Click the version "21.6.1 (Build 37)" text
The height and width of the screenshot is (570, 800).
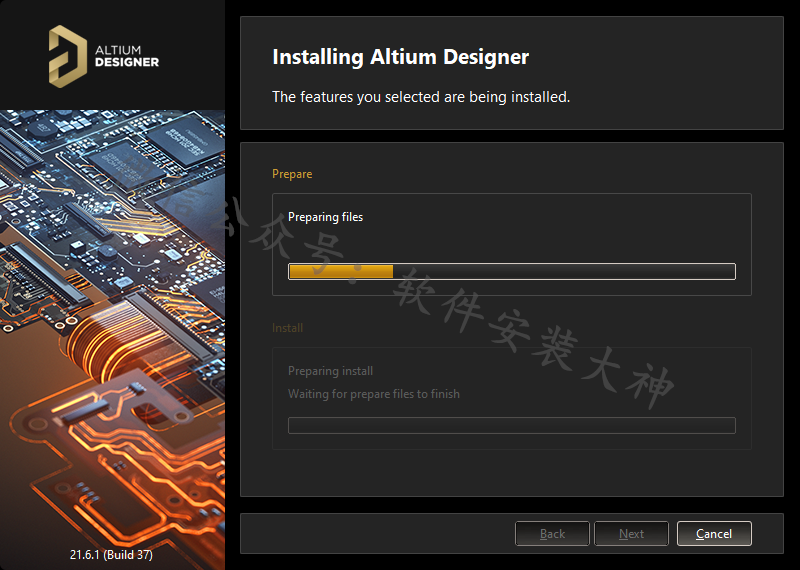click(x=111, y=554)
